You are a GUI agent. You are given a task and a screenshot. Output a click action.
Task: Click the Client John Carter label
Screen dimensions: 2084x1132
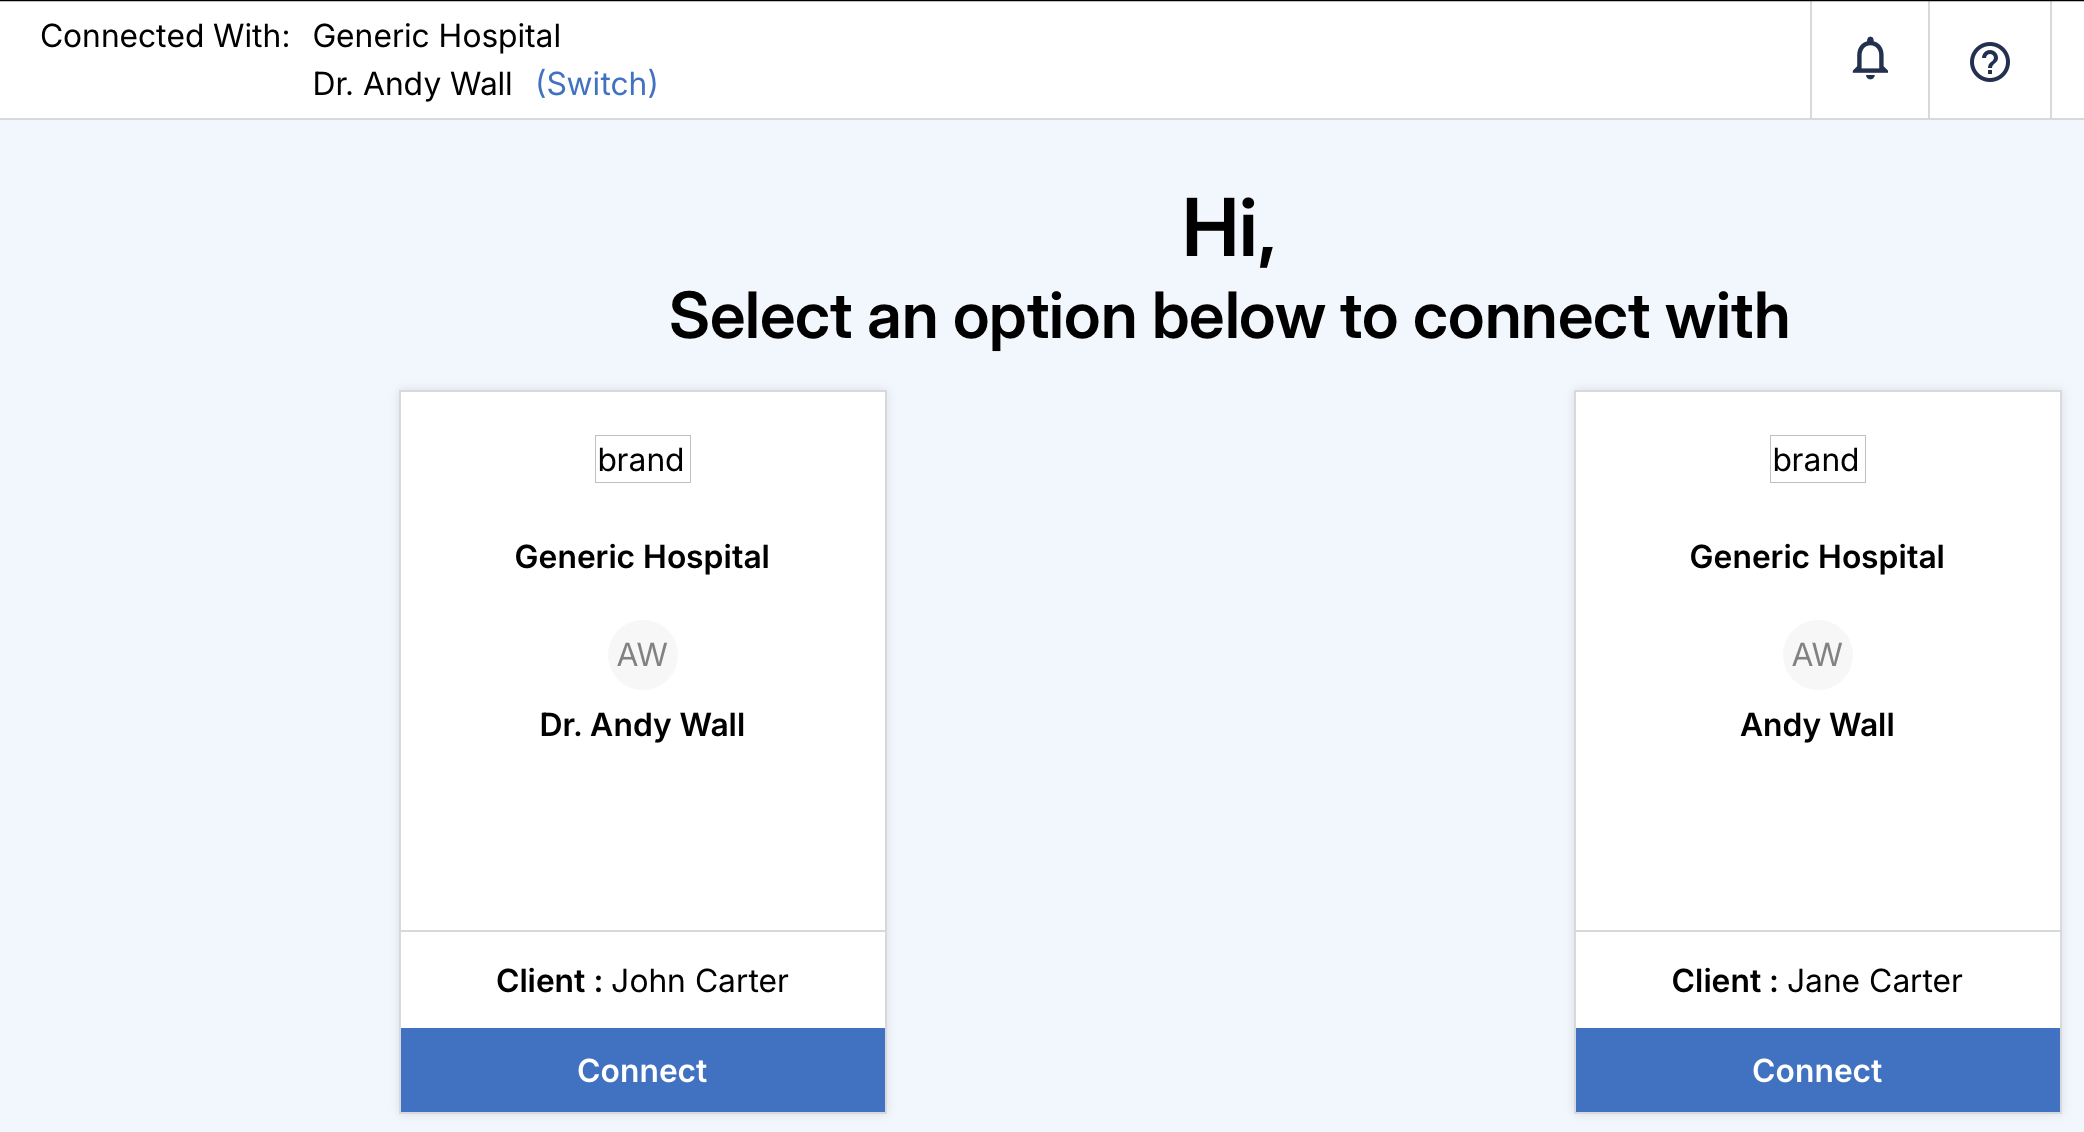tap(642, 981)
